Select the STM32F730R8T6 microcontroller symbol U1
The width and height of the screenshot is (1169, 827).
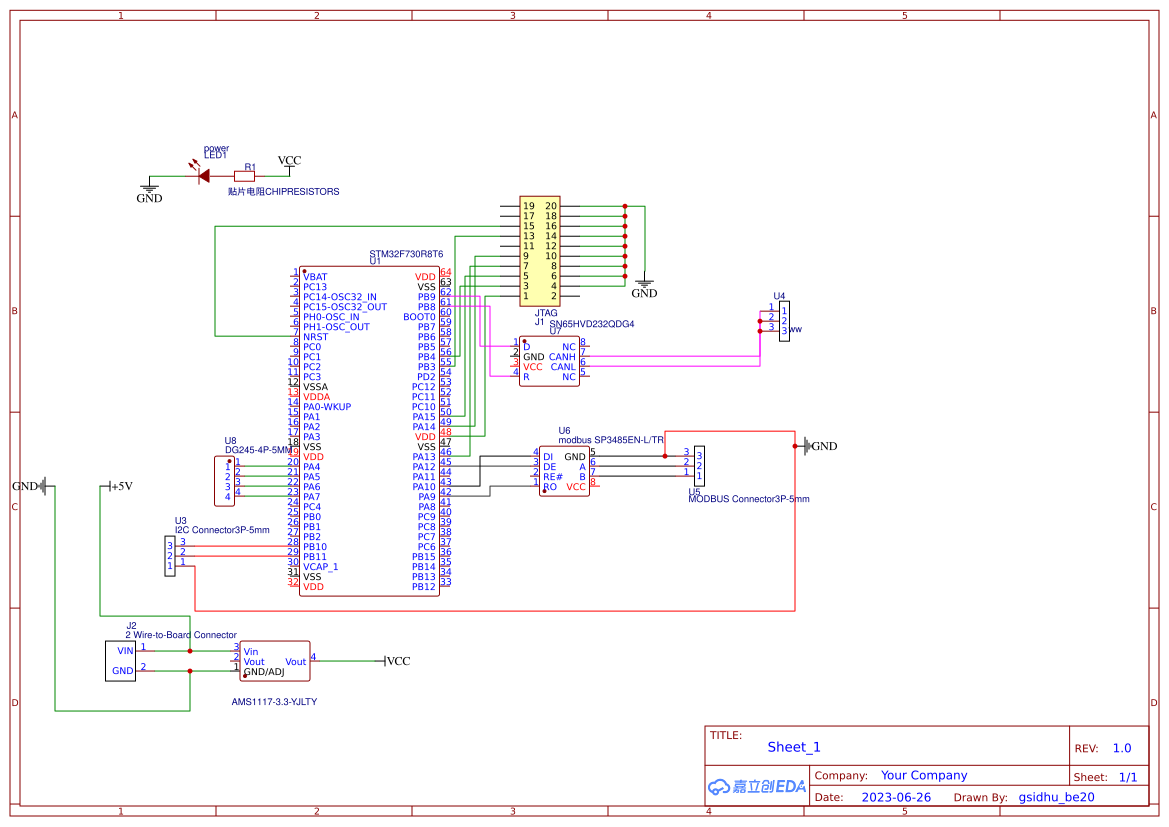click(x=370, y=430)
